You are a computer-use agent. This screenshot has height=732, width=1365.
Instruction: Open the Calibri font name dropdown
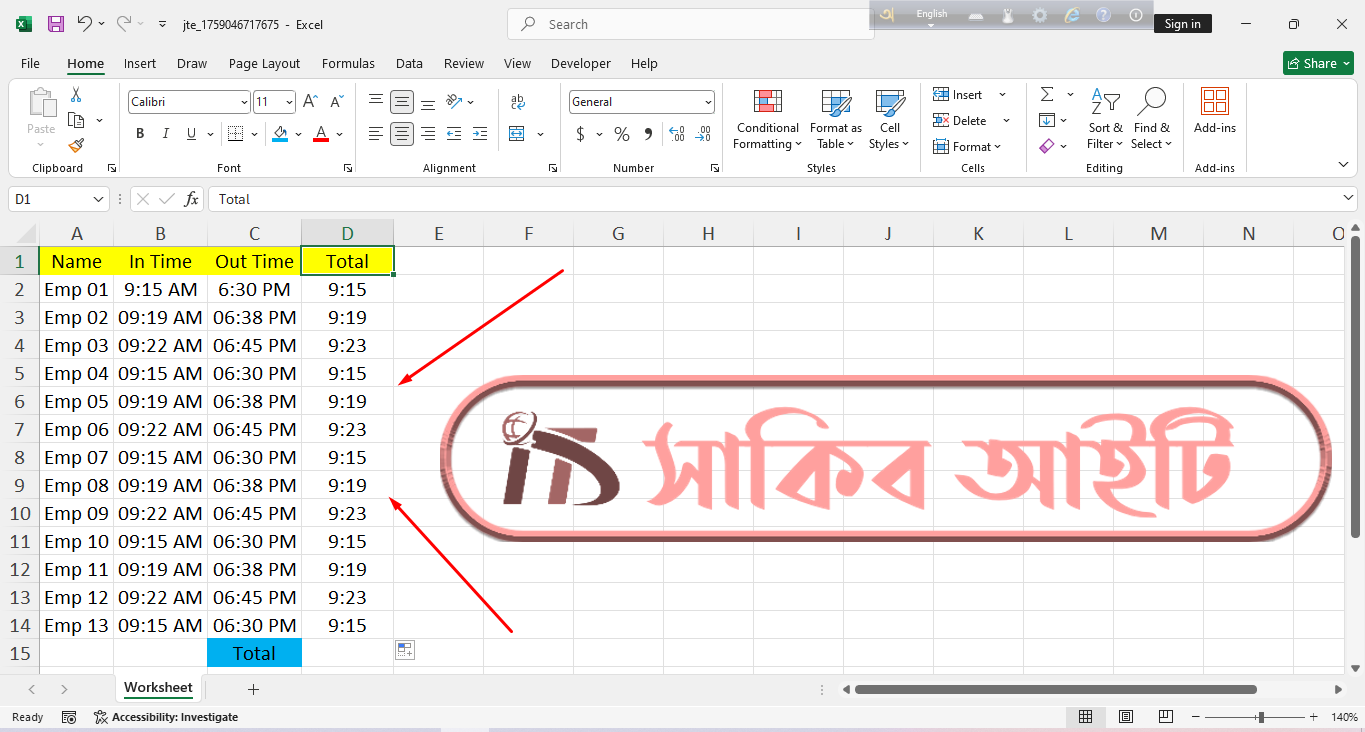tap(244, 102)
